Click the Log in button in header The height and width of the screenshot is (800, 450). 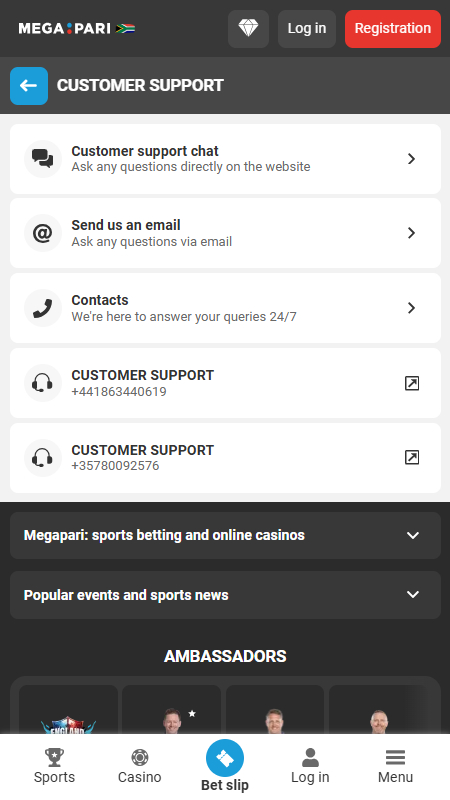click(307, 29)
